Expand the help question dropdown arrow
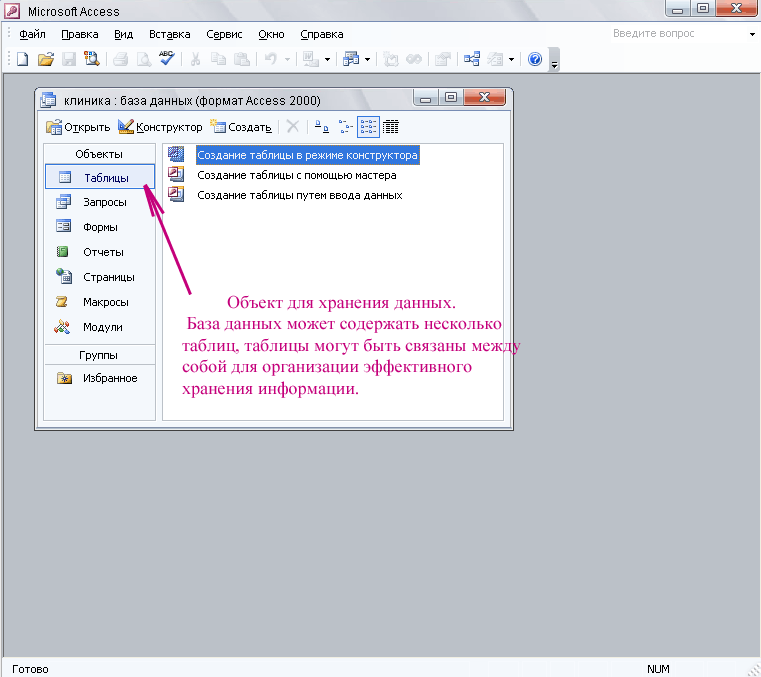This screenshot has width=761, height=677. (752, 34)
